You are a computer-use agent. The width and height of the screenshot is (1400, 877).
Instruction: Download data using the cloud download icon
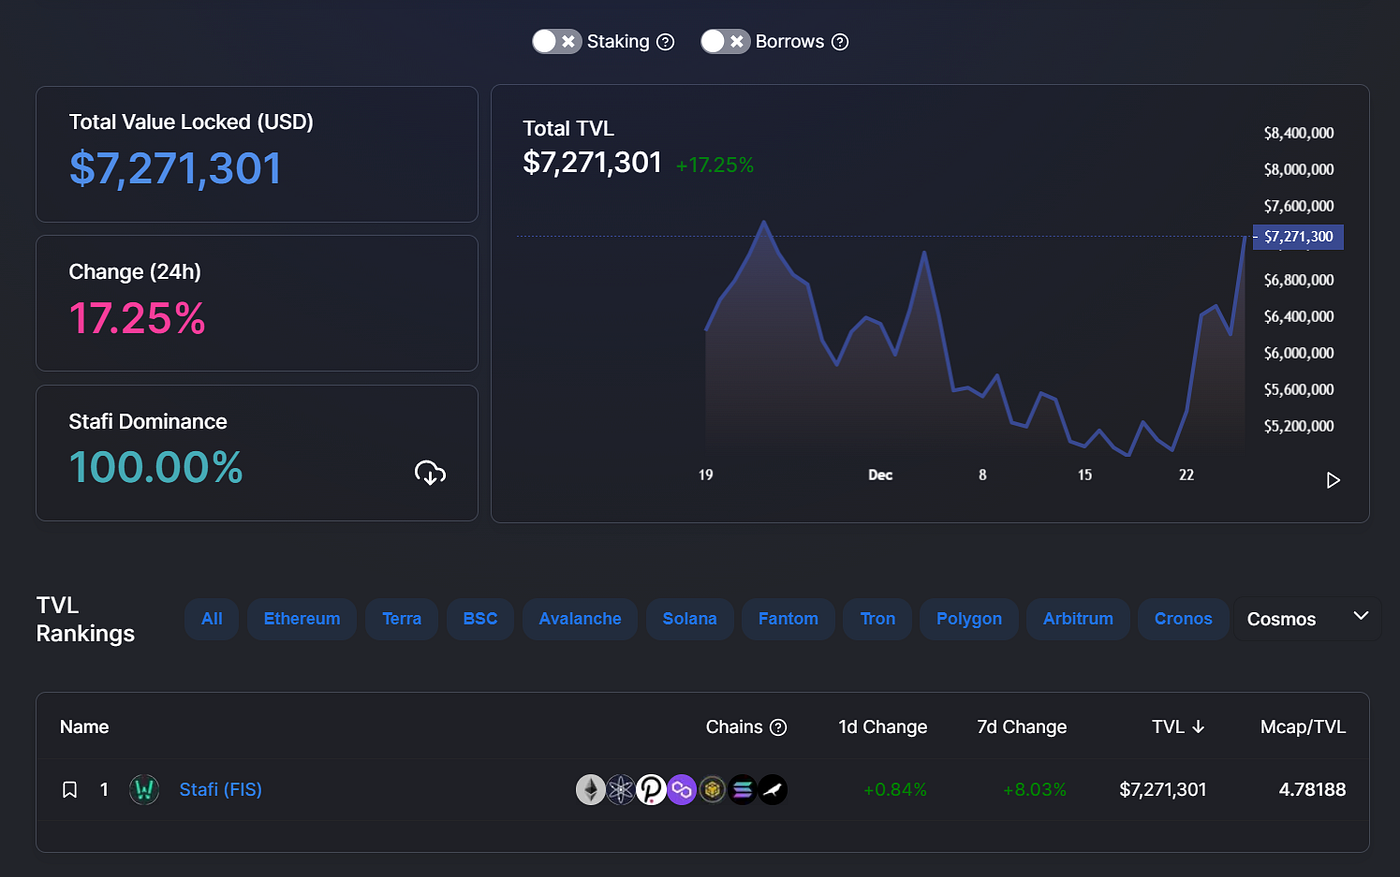coord(430,473)
